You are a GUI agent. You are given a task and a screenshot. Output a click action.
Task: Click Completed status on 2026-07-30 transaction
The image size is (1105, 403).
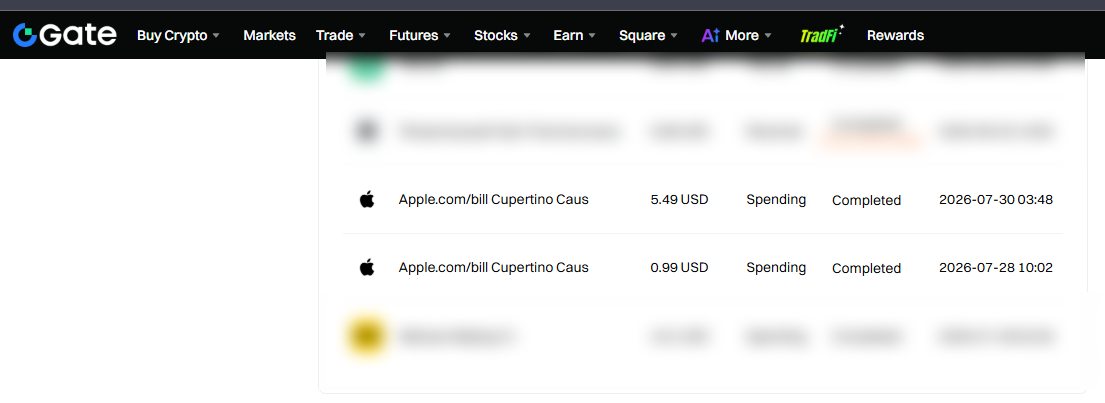coord(866,200)
